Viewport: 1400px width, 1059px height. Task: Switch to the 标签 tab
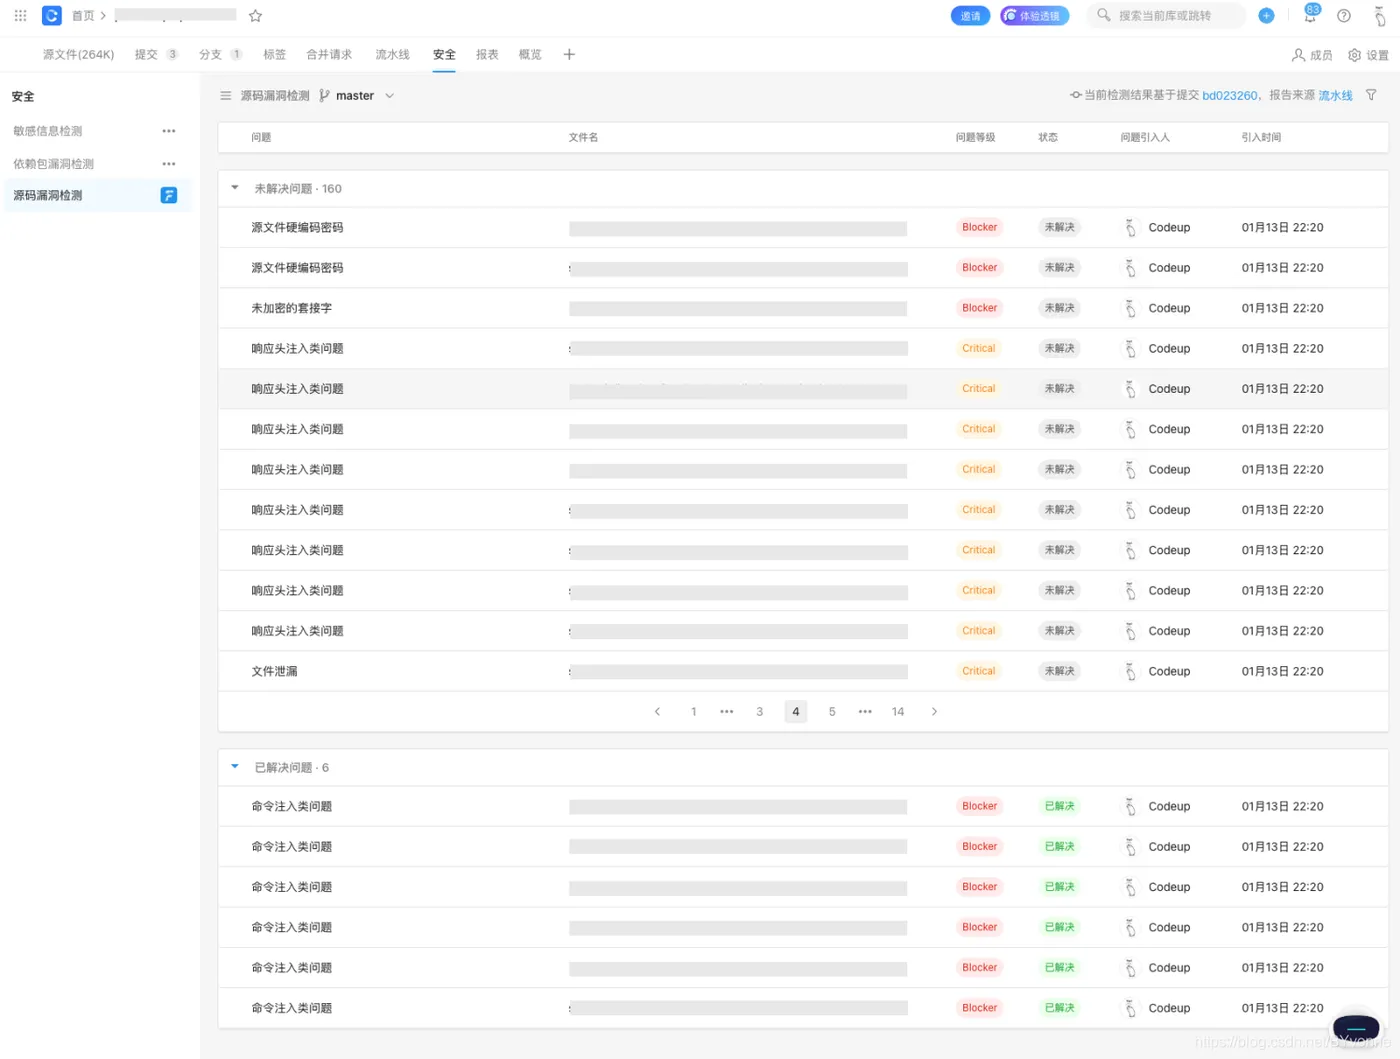(x=274, y=55)
